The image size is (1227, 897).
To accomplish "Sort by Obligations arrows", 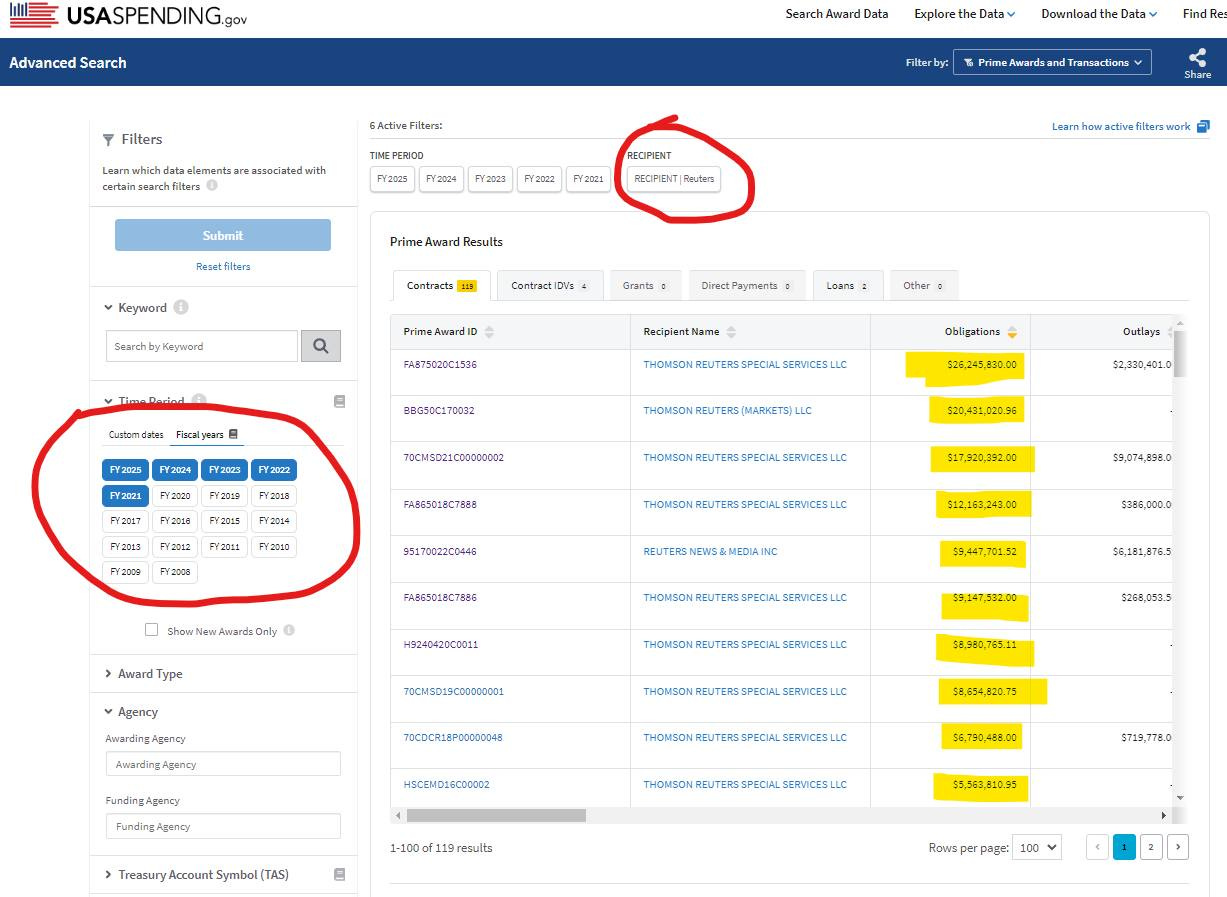I will [1012, 332].
